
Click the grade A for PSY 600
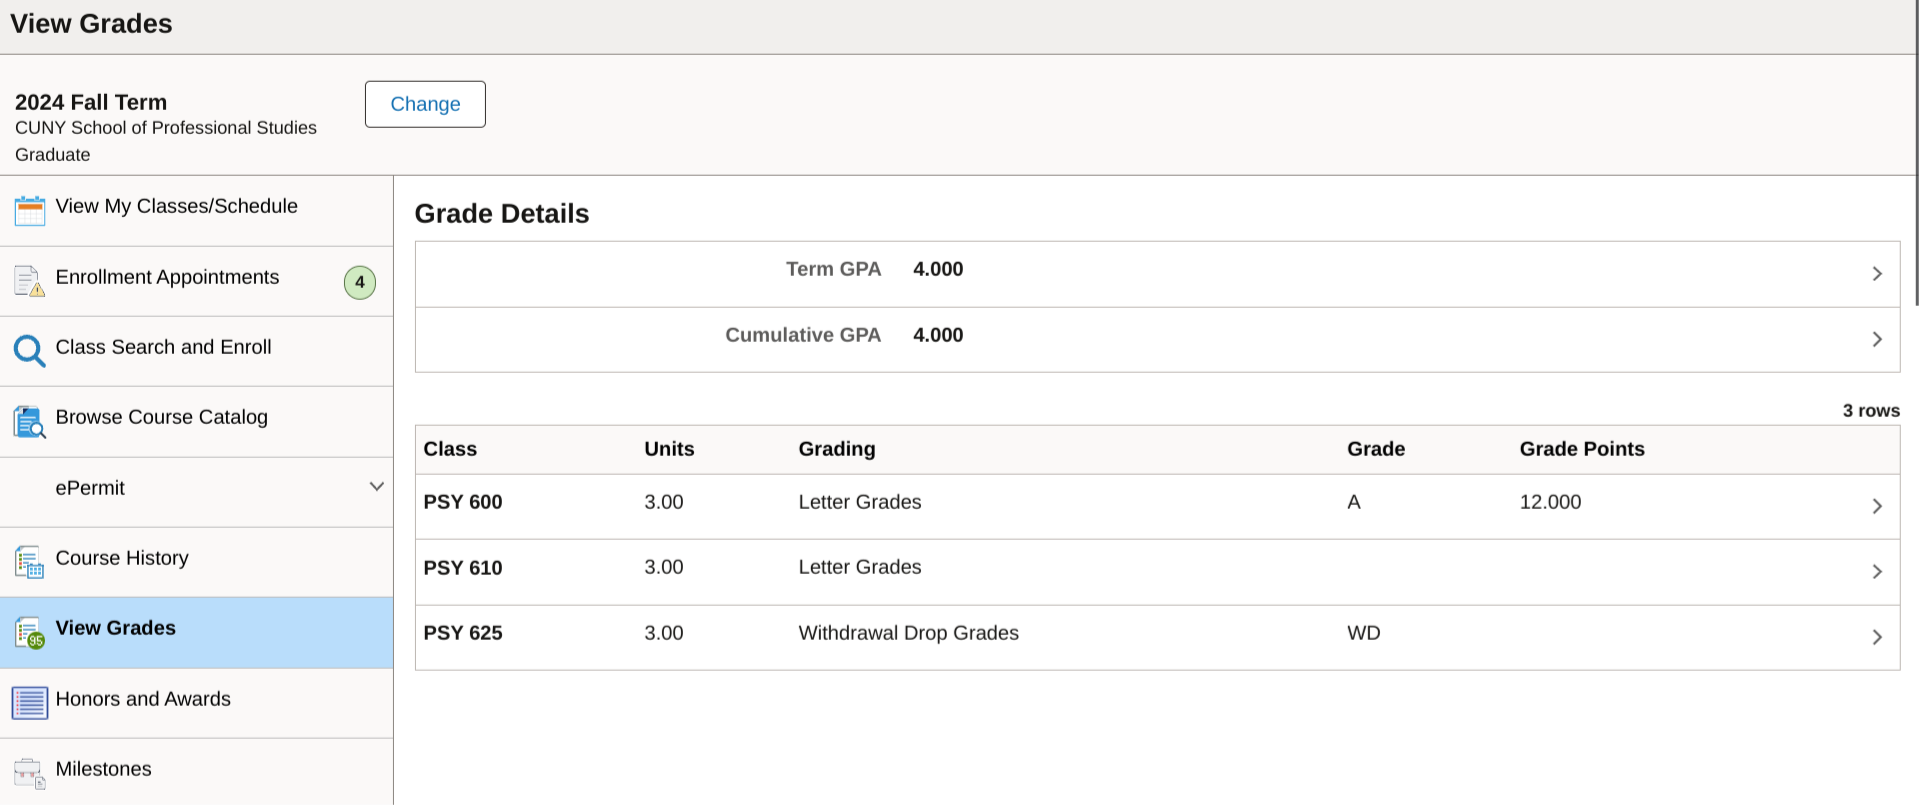click(1354, 502)
